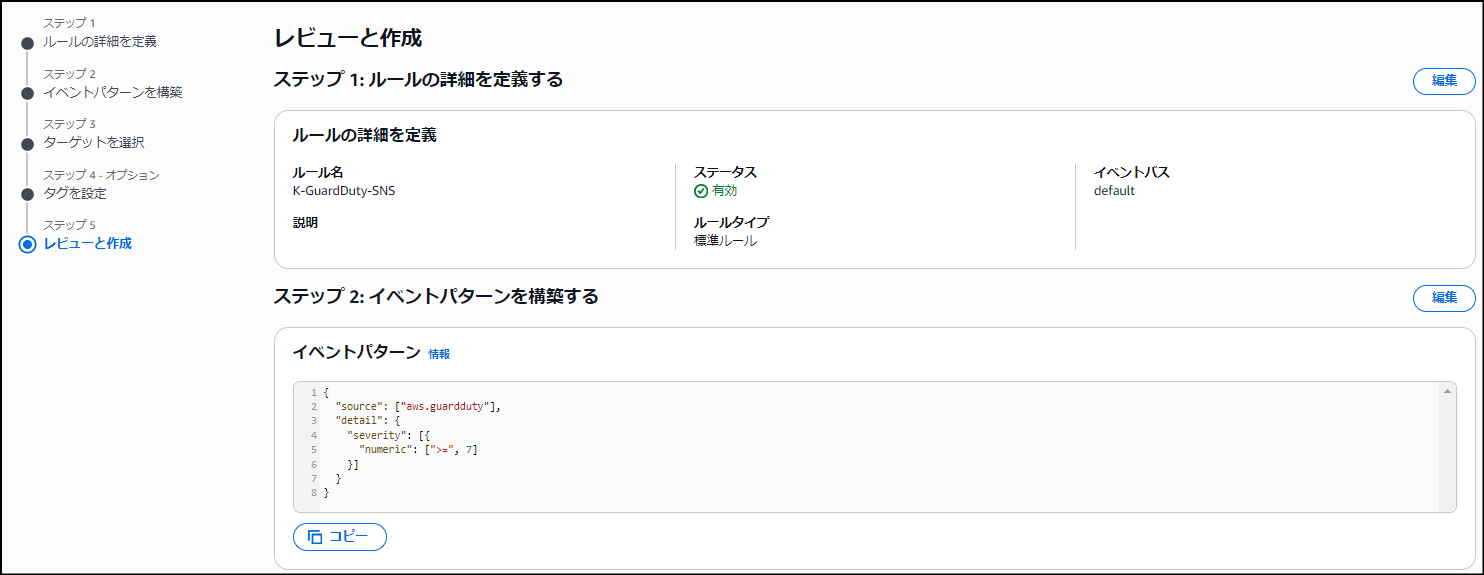Click the Step 4 wizard circle indicator
Viewport: 1484px width, 575px height.
28,194
